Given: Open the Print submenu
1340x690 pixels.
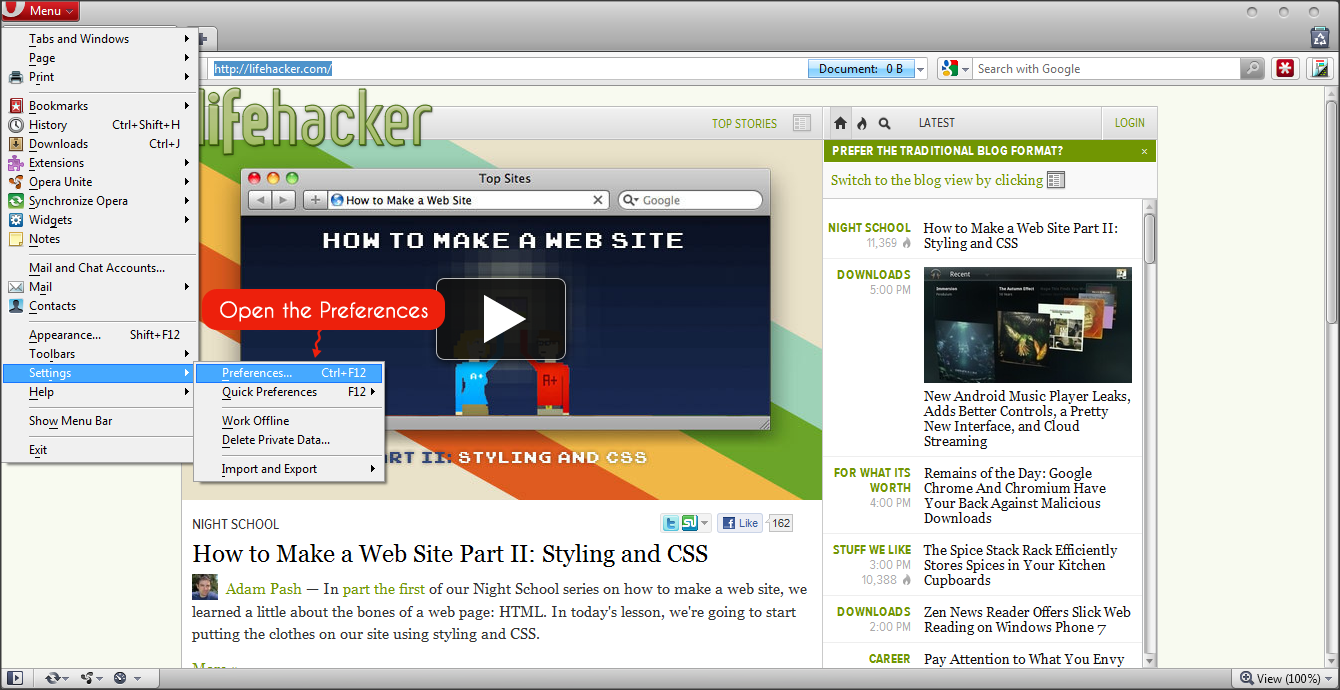Looking at the screenshot, I should (x=98, y=77).
